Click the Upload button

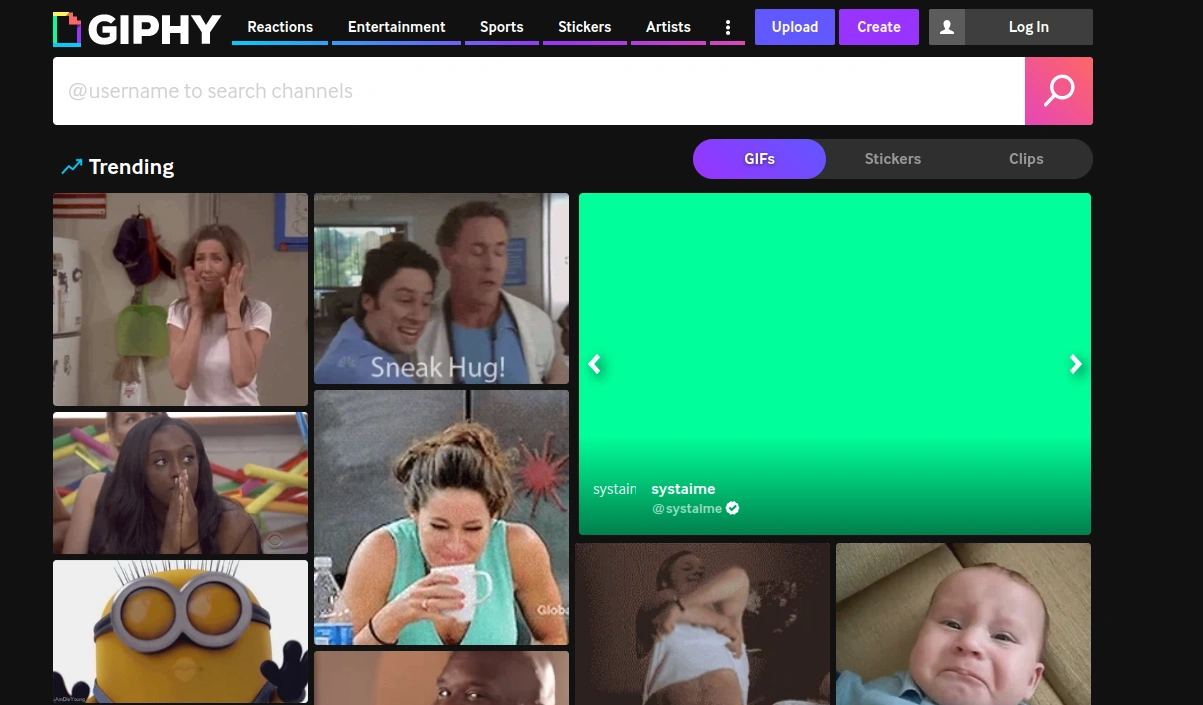794,27
